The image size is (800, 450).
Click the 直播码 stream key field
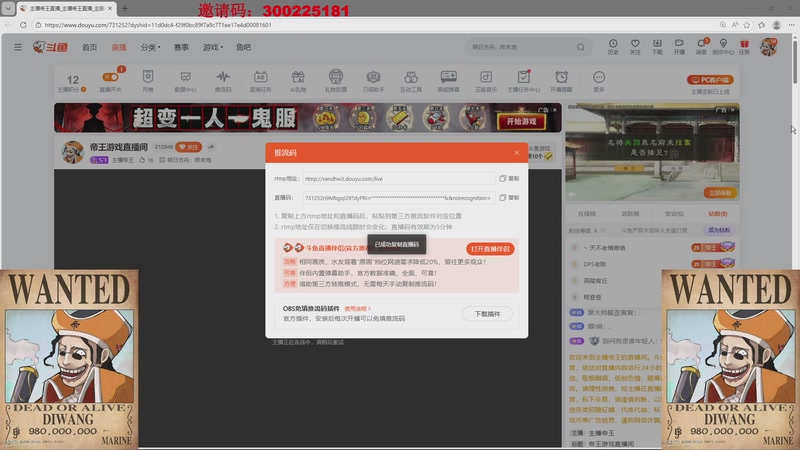click(398, 197)
